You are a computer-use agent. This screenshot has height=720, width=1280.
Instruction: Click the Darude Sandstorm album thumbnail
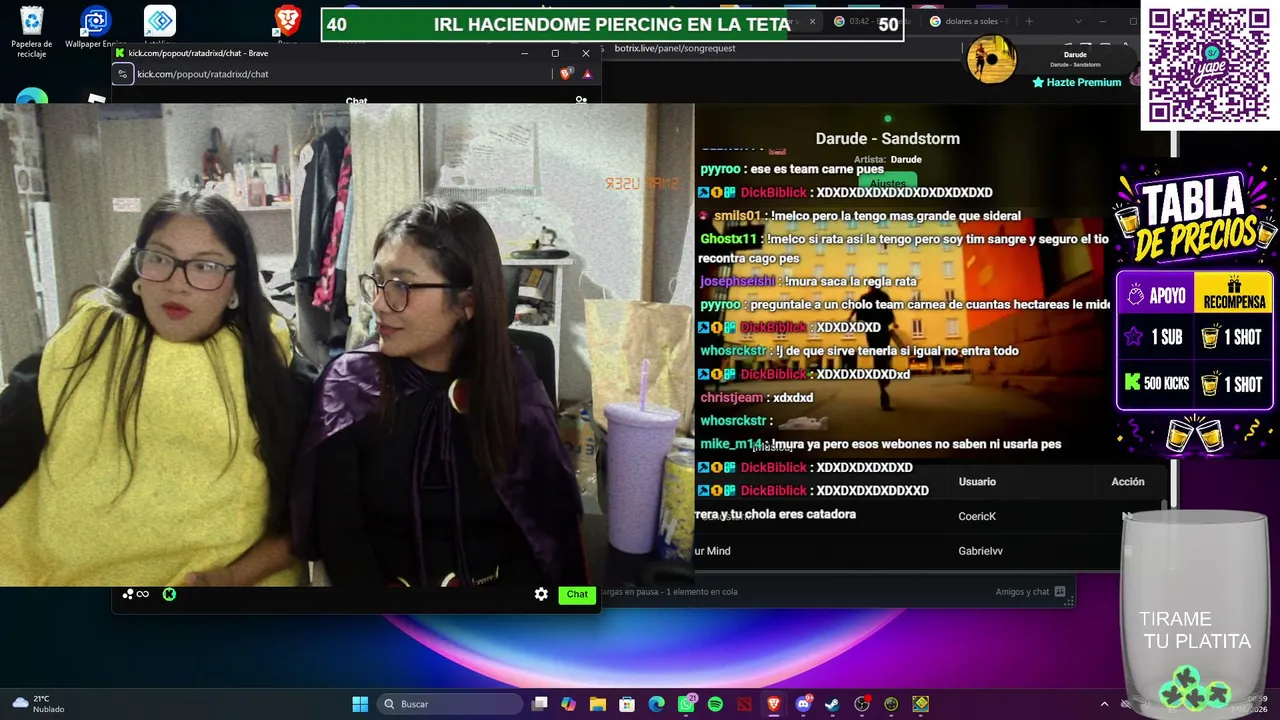pyautogui.click(x=992, y=60)
